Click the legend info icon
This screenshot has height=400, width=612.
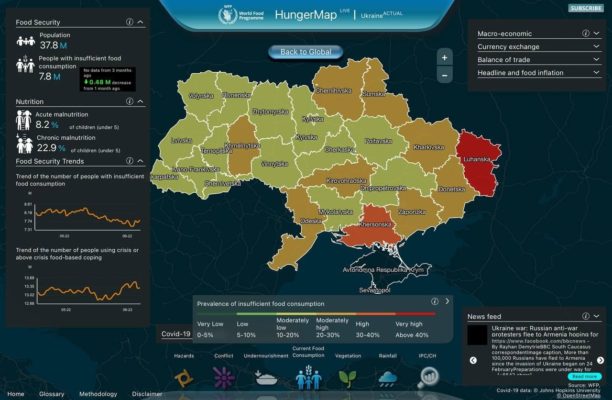pos(434,301)
